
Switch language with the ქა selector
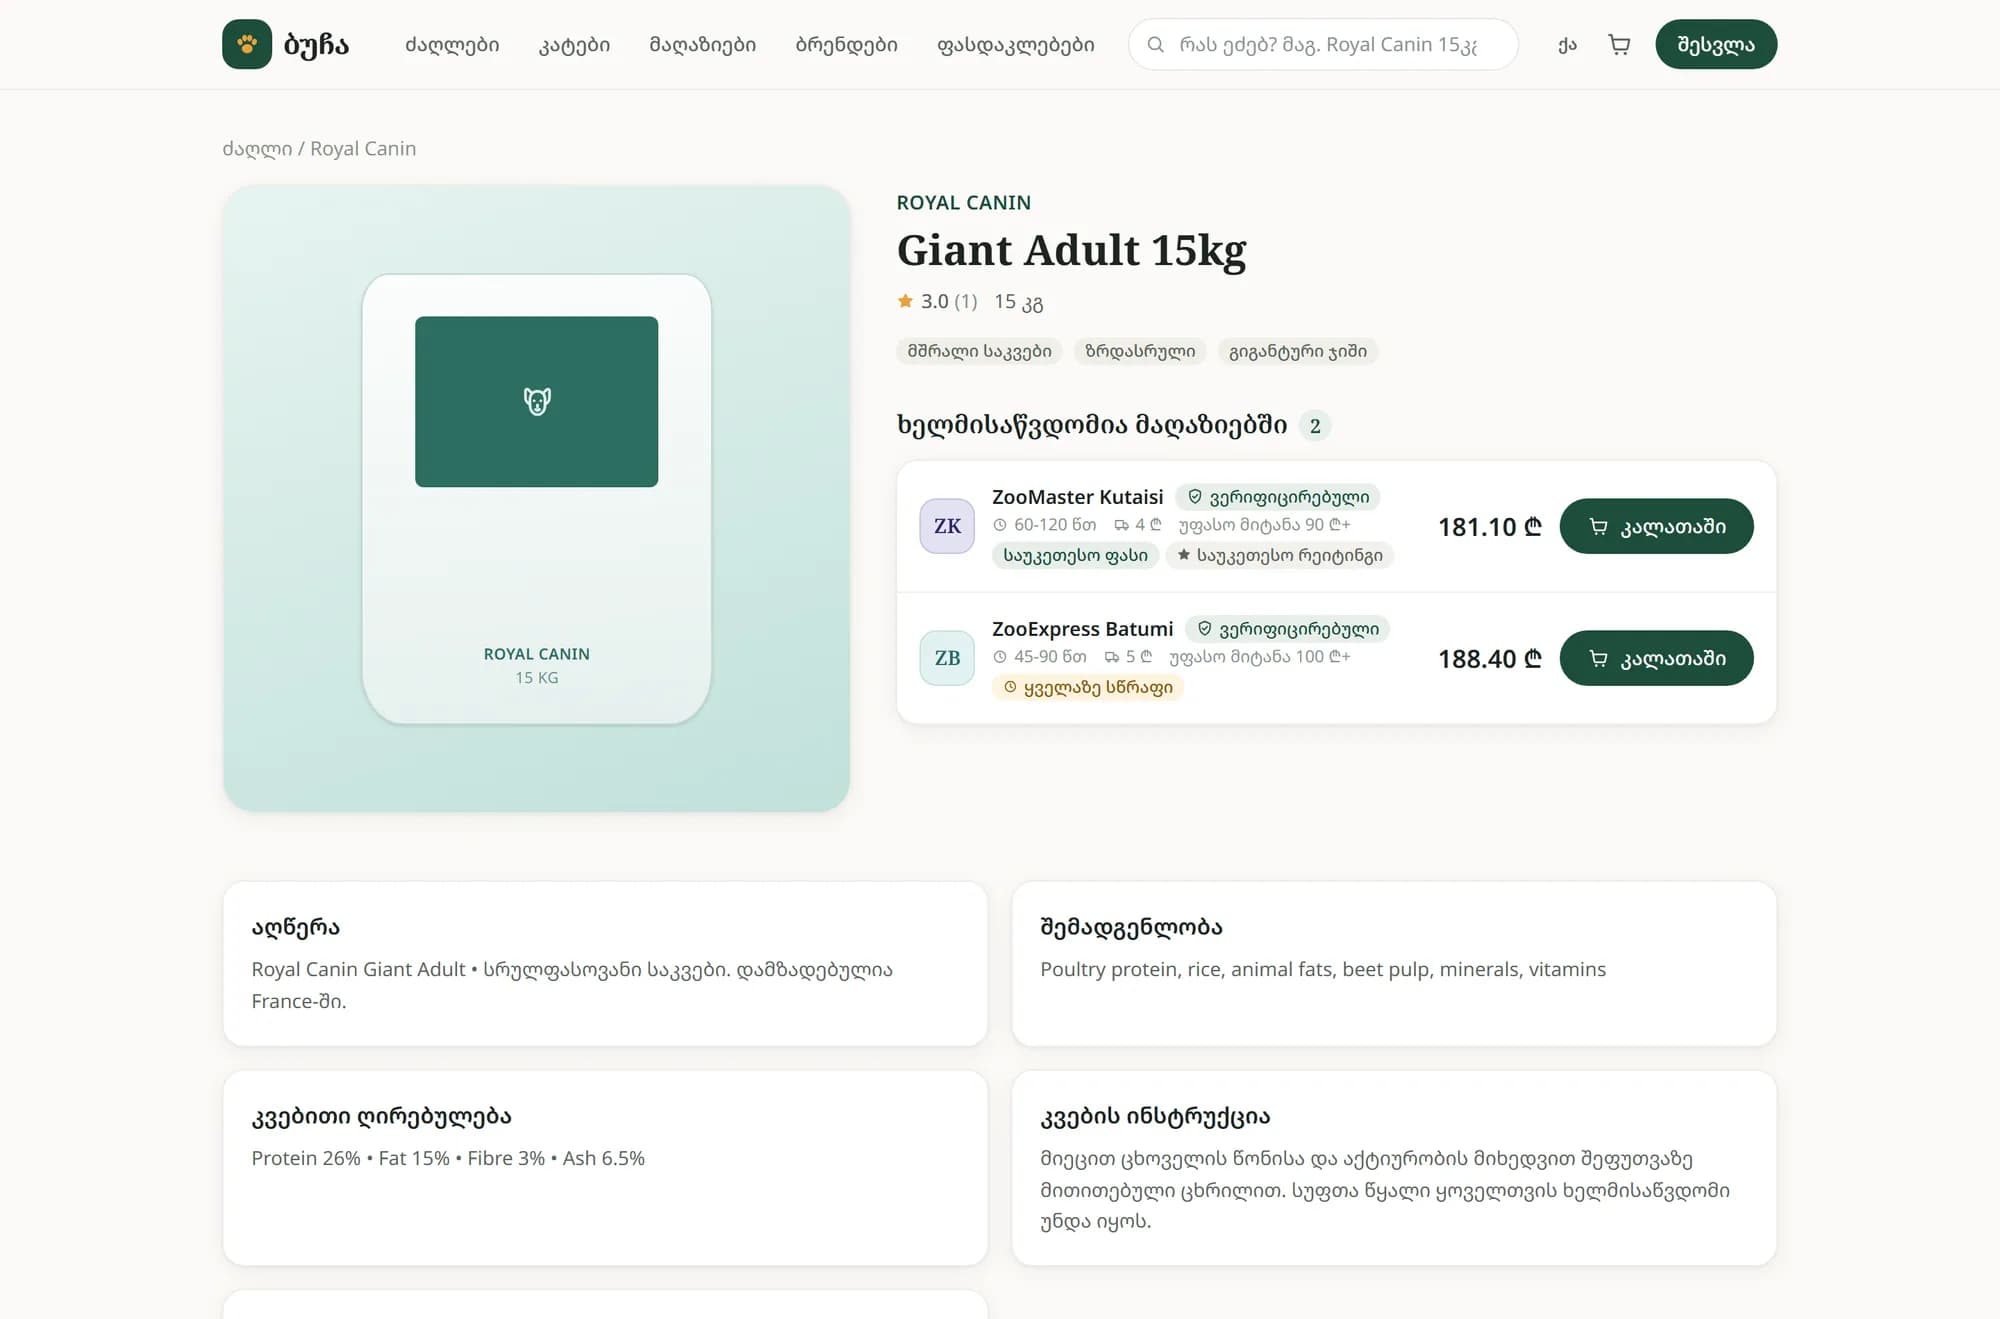coord(1567,44)
